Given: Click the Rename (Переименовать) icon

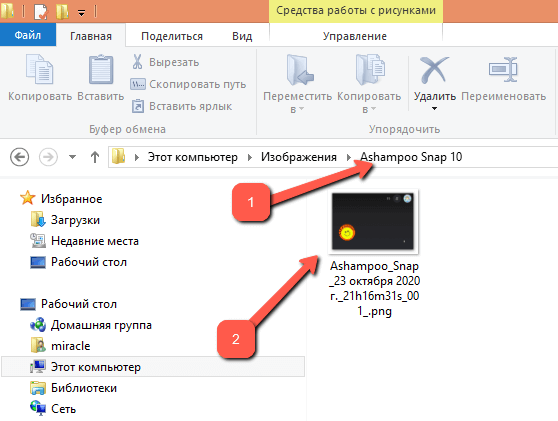Looking at the screenshot, I should tap(503, 69).
